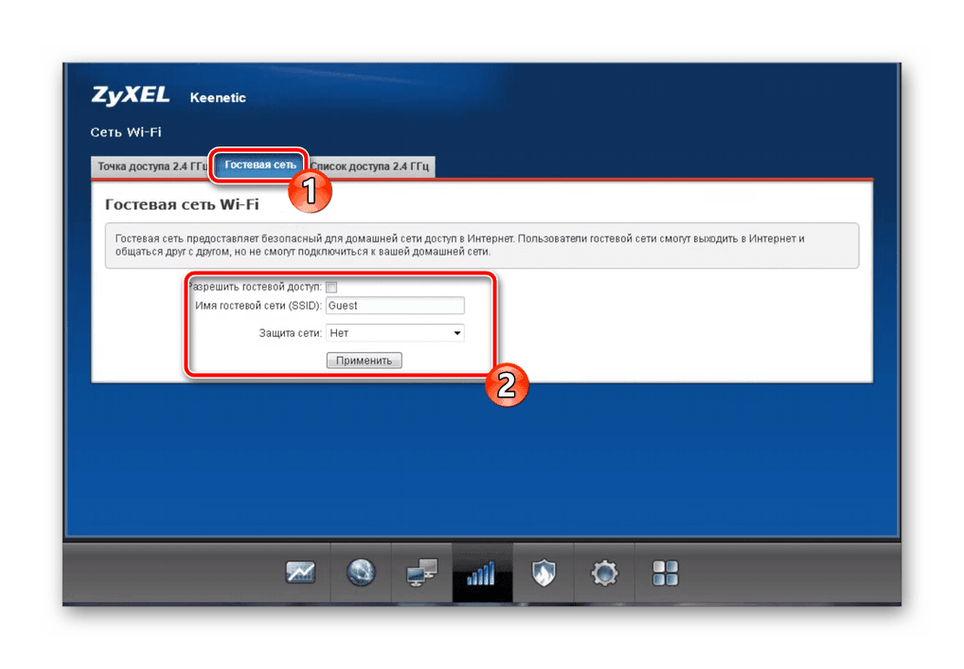Open the Список доступа 2.4 ГГц tab
964x669 pixels.
370,167
